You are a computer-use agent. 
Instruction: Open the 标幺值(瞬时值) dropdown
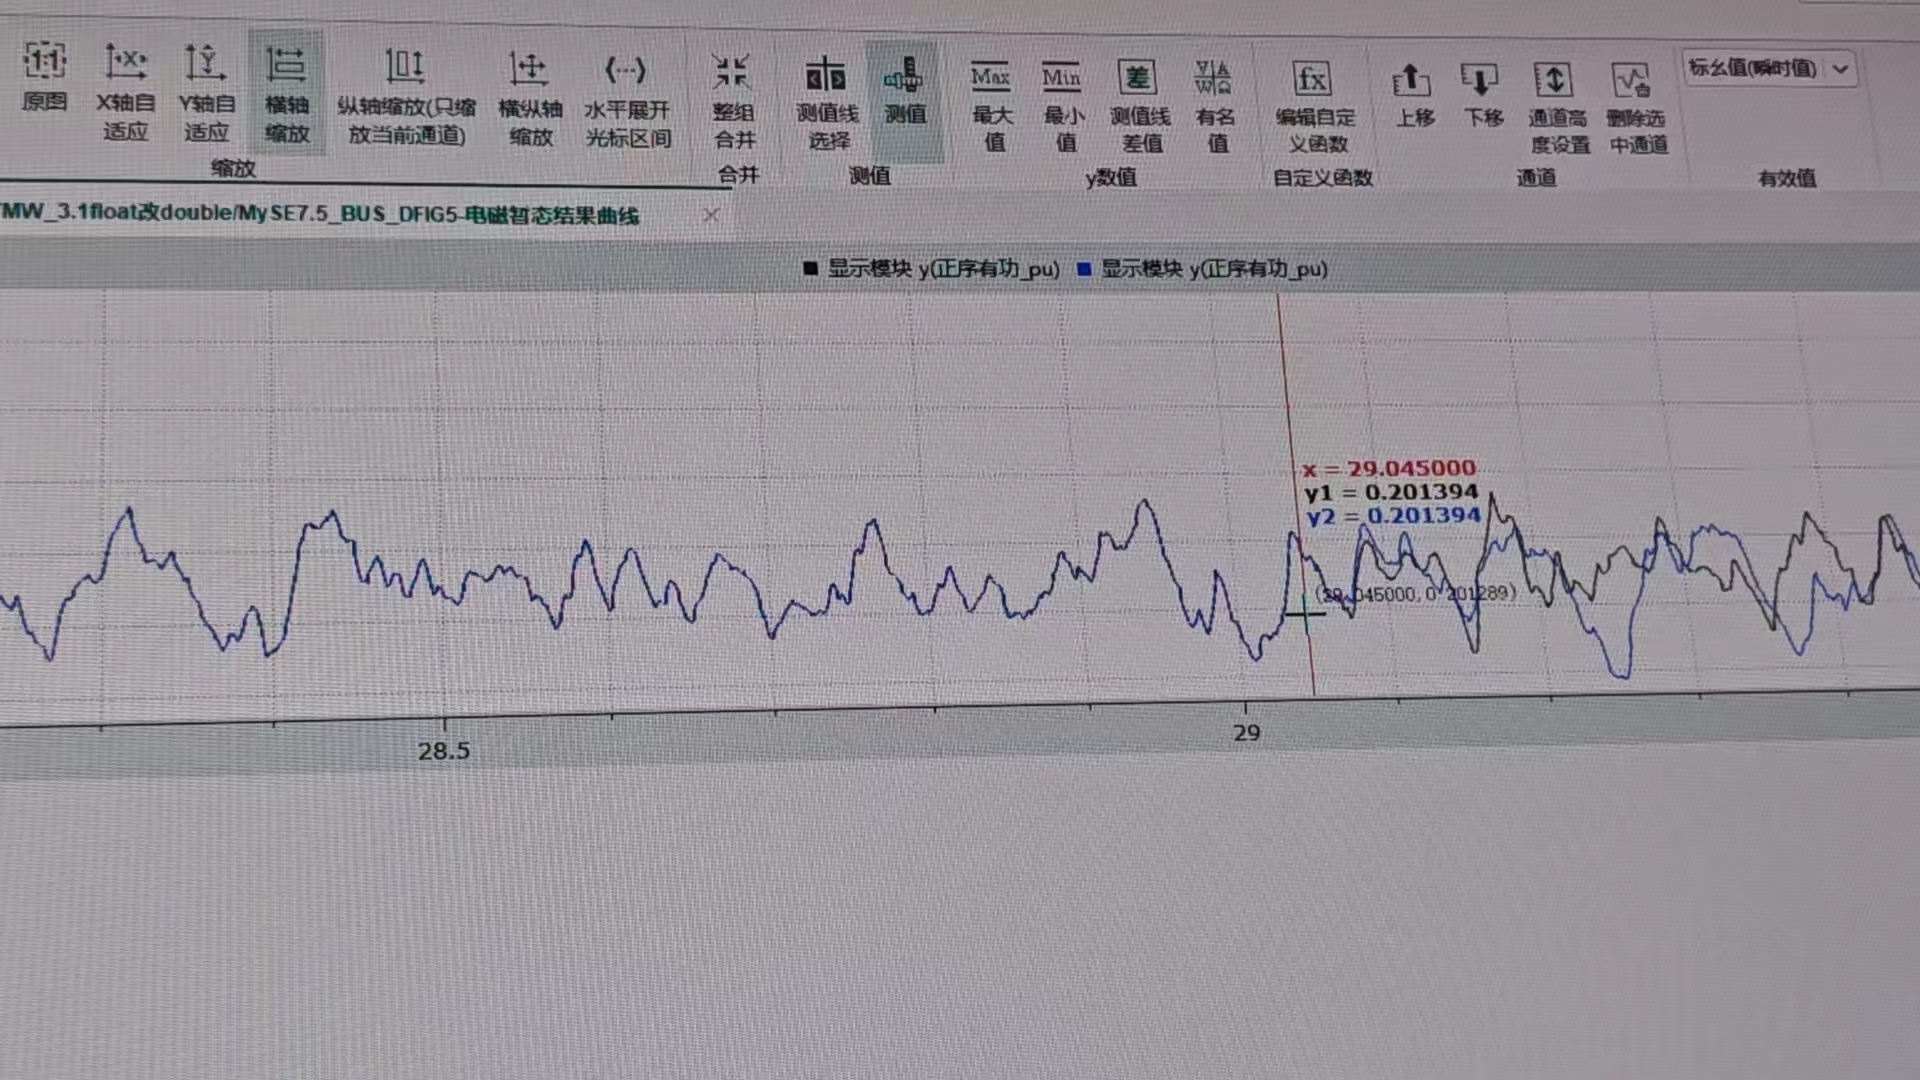1839,69
